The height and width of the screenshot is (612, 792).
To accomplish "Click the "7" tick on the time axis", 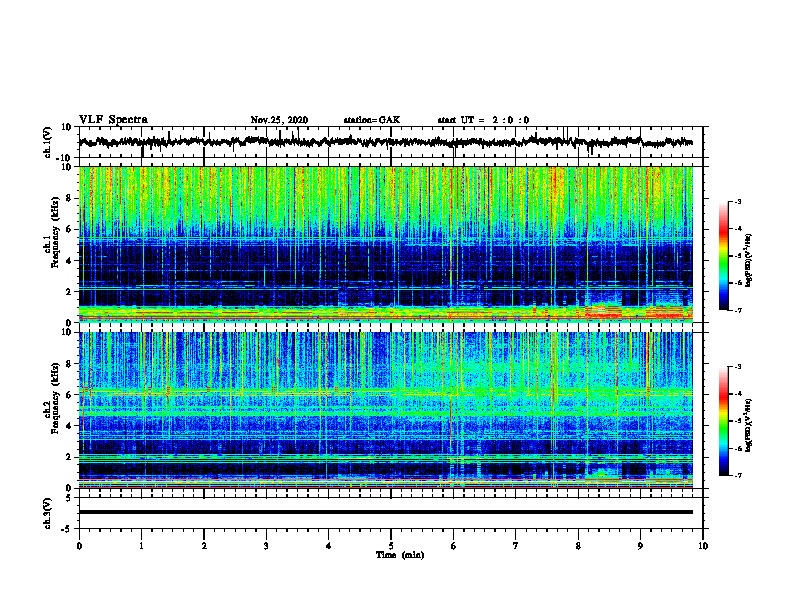I will [x=516, y=546].
